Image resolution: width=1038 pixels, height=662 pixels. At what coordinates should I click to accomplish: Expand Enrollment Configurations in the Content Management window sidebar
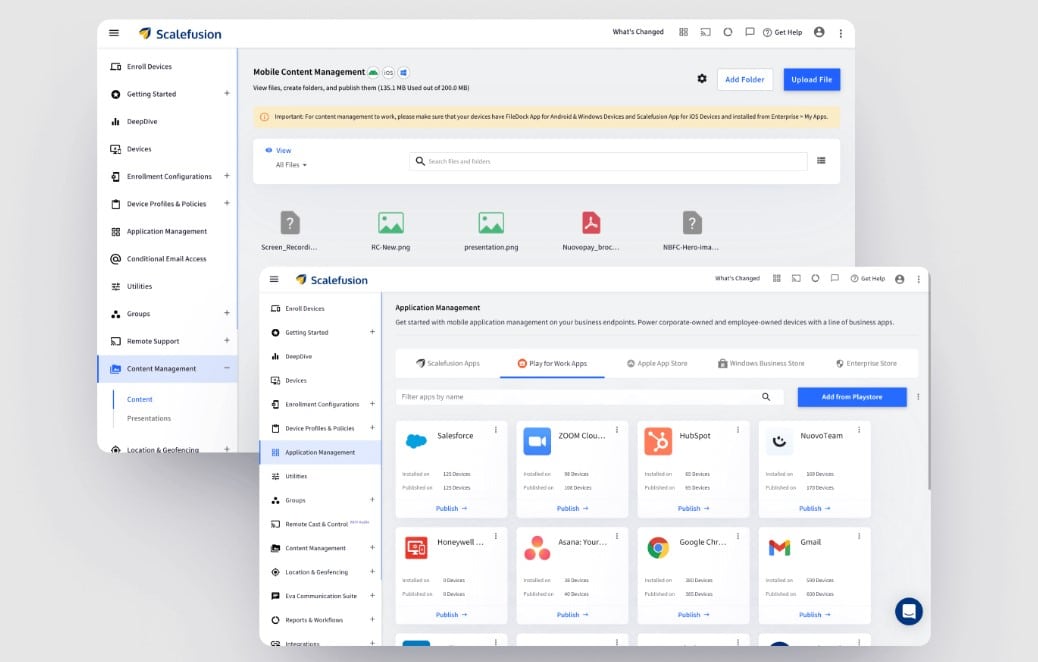[226, 176]
